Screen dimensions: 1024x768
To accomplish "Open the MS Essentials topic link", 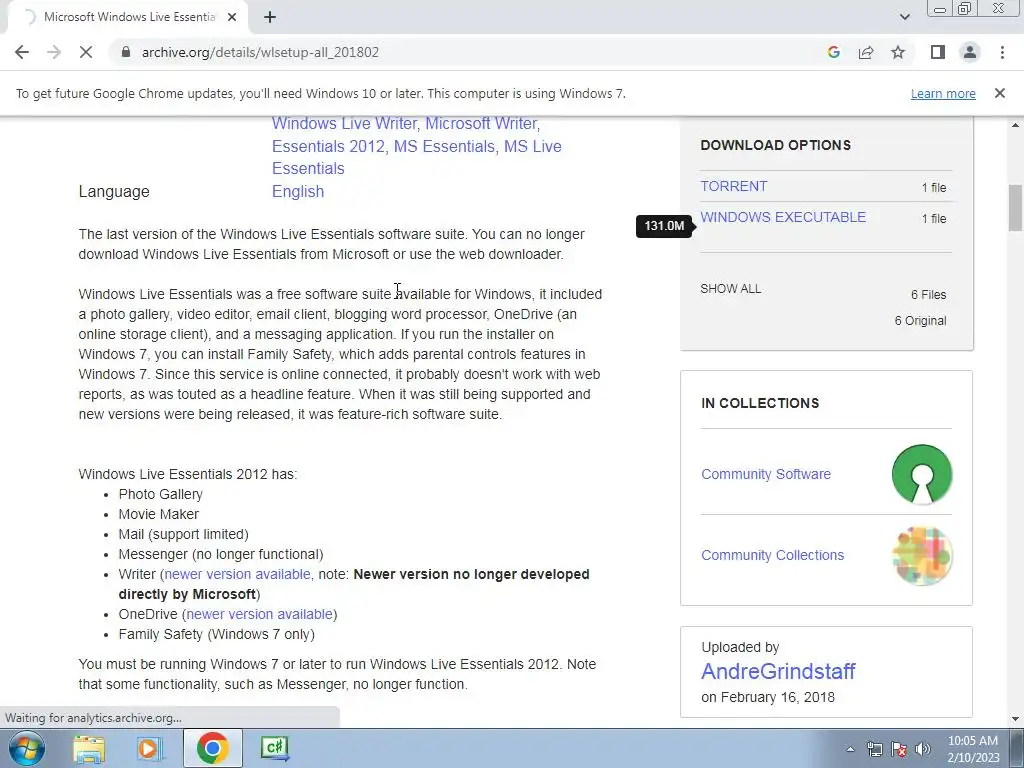I will 444,146.
